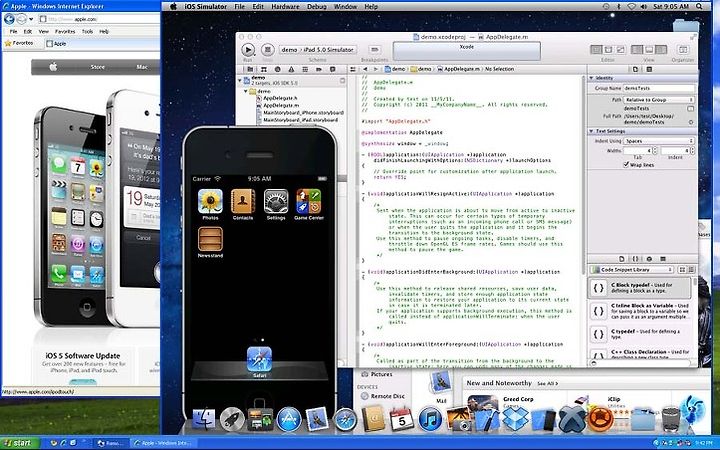Image resolution: width=720 pixels, height=450 pixels.
Task: Adjust the Tab width stepper
Action: pyautogui.click(x=655, y=150)
